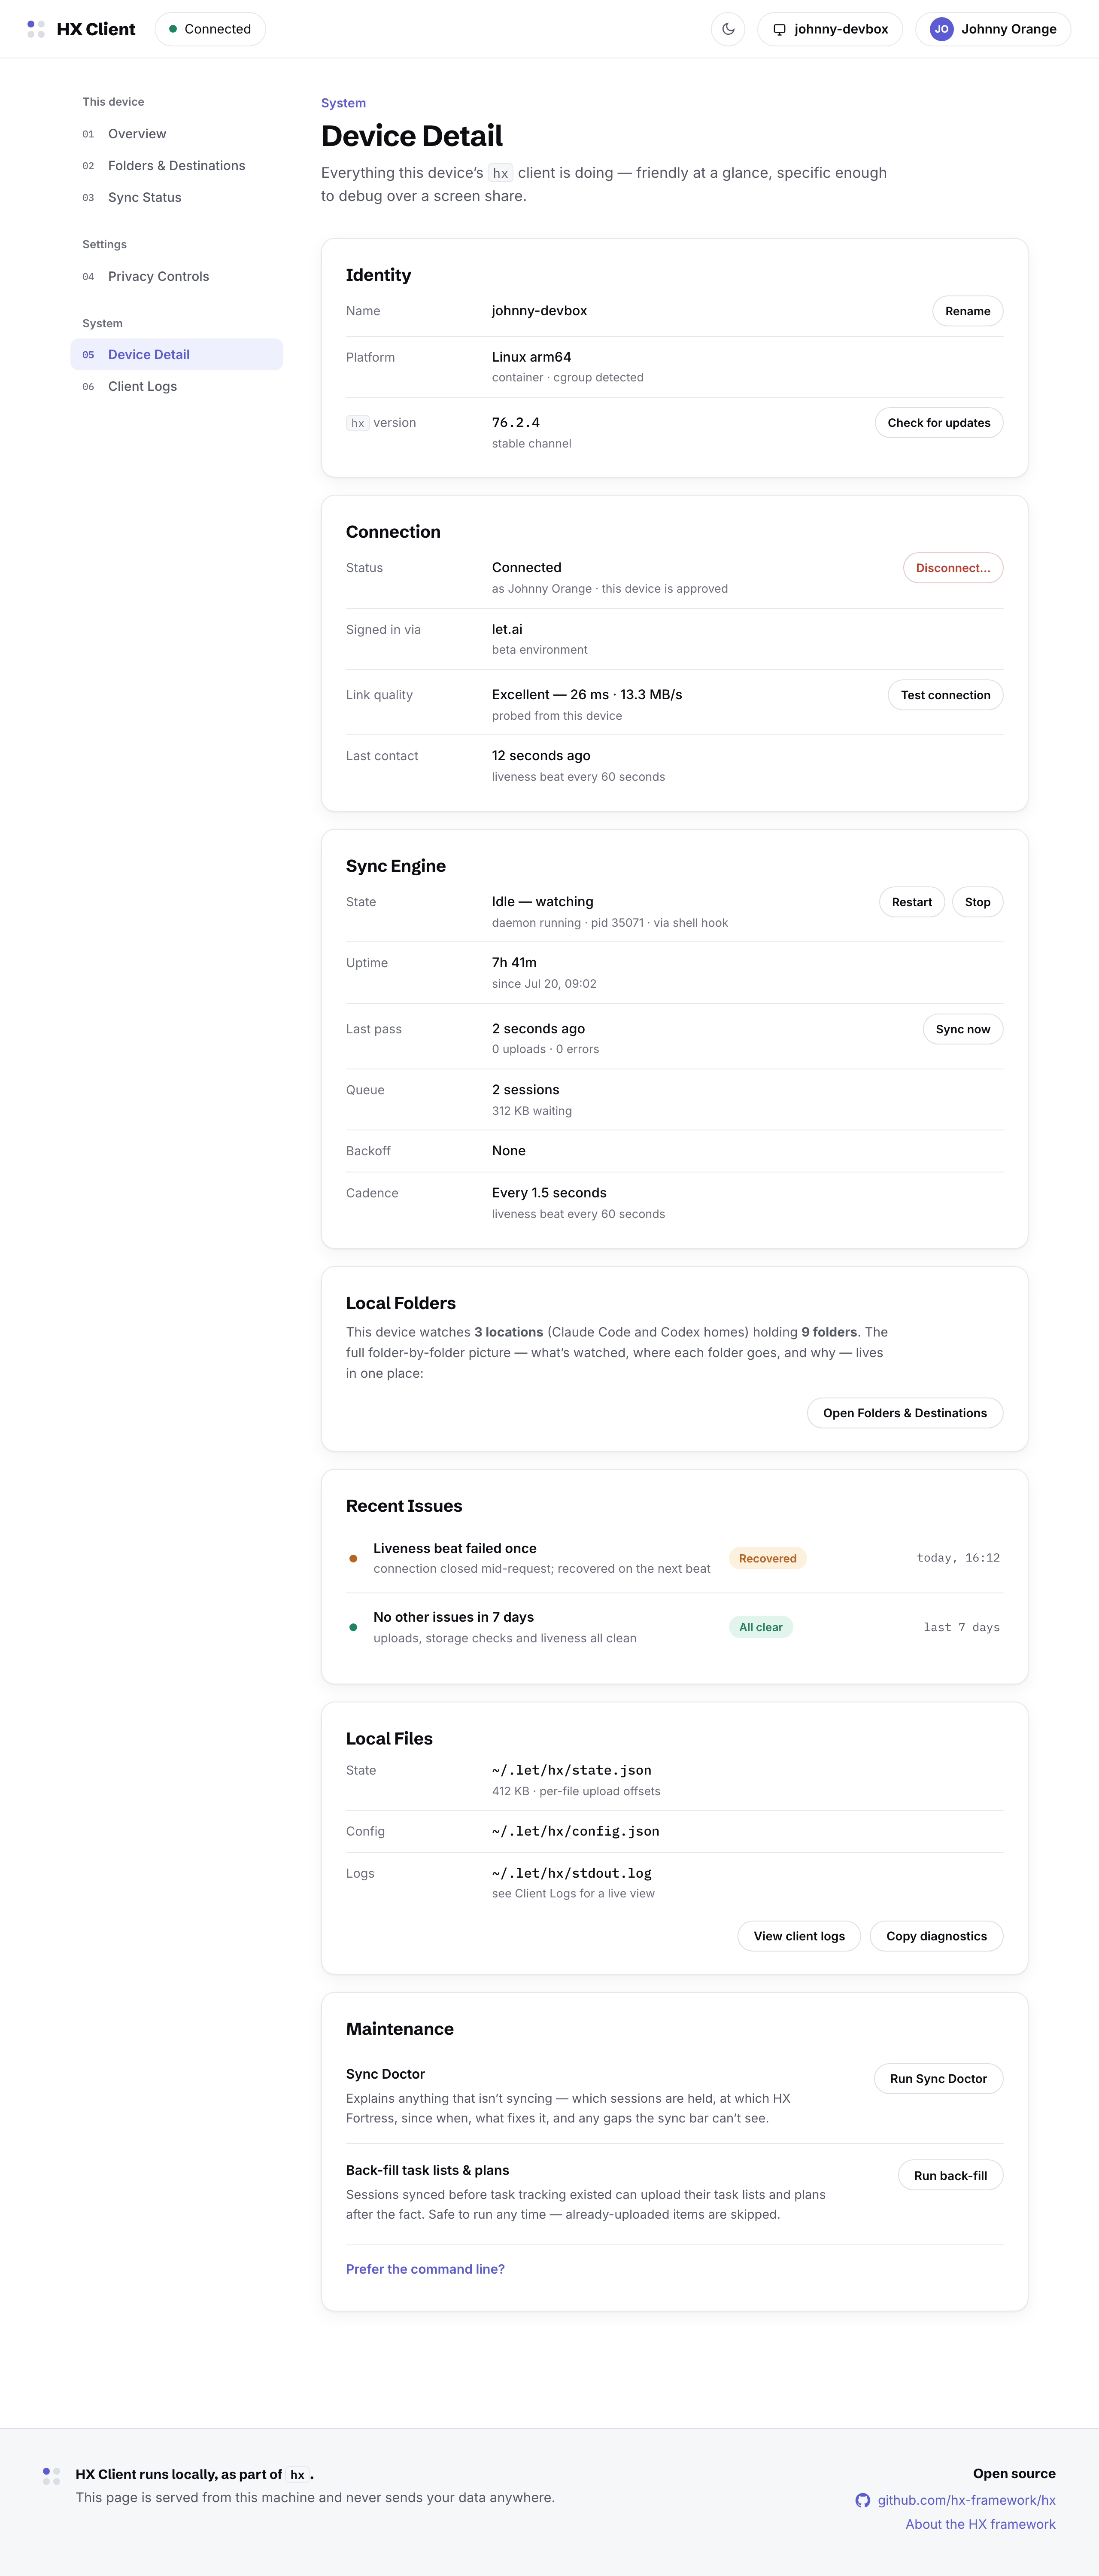Click the Recovered badge
The width and height of the screenshot is (1099, 2576).
pos(767,1558)
